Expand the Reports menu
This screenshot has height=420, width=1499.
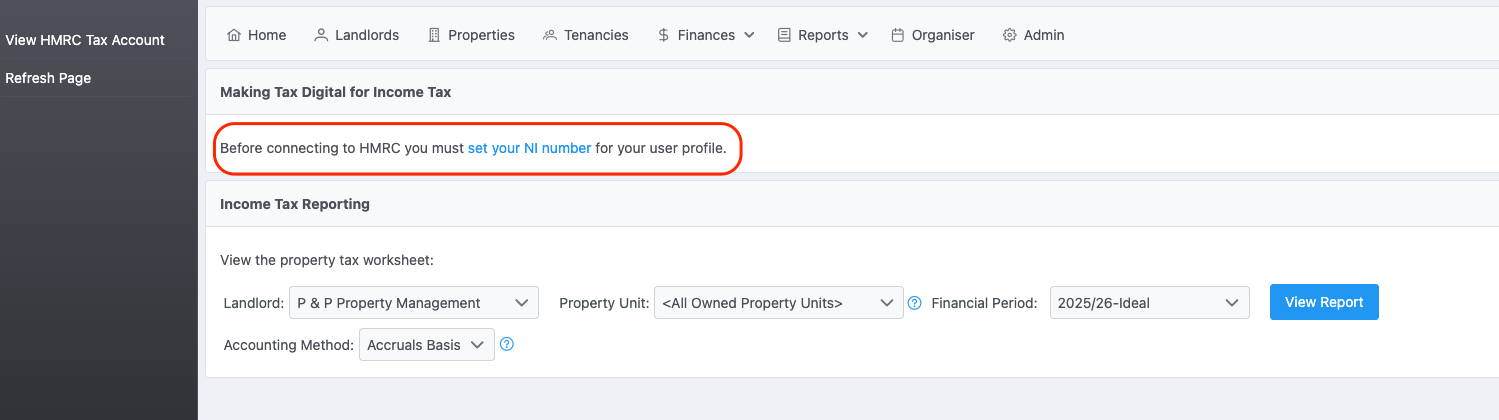824,35
